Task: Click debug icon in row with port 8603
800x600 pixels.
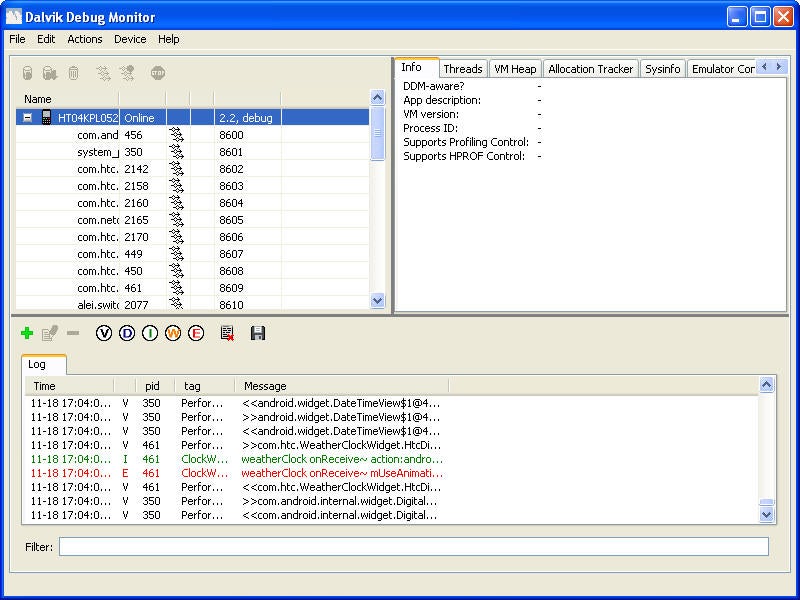Action: point(177,186)
